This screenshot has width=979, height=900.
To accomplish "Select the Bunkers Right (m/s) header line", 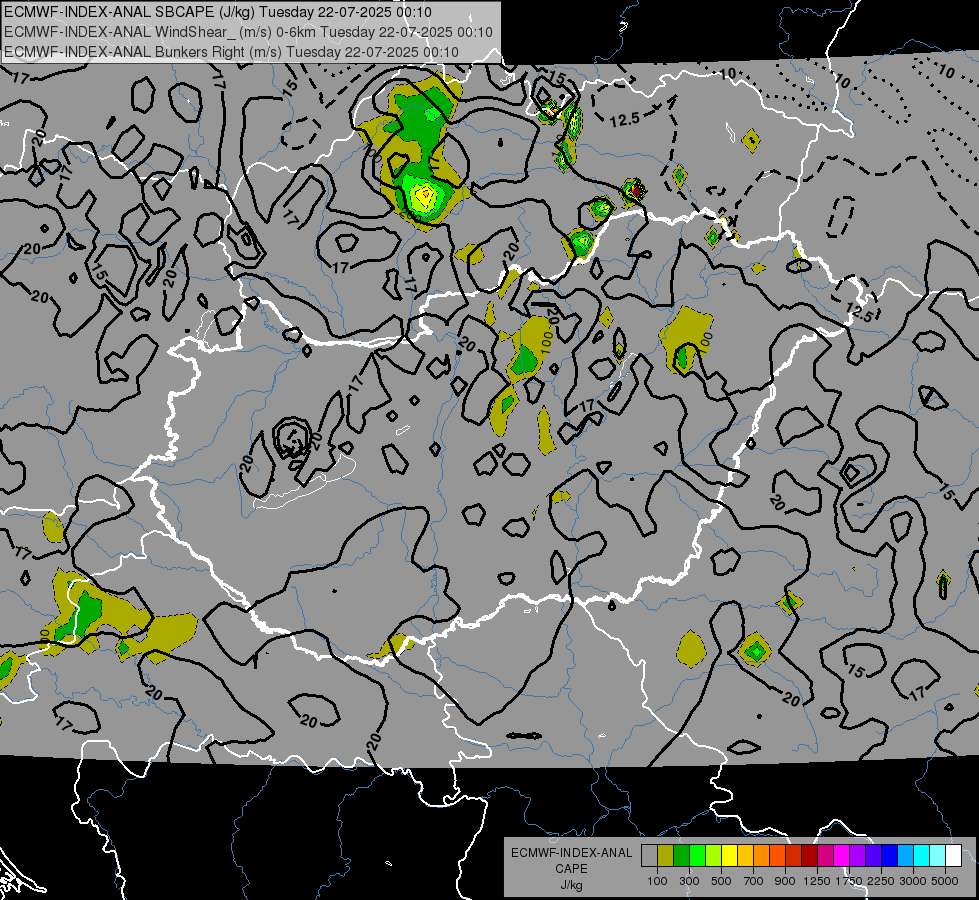I will 231,52.
